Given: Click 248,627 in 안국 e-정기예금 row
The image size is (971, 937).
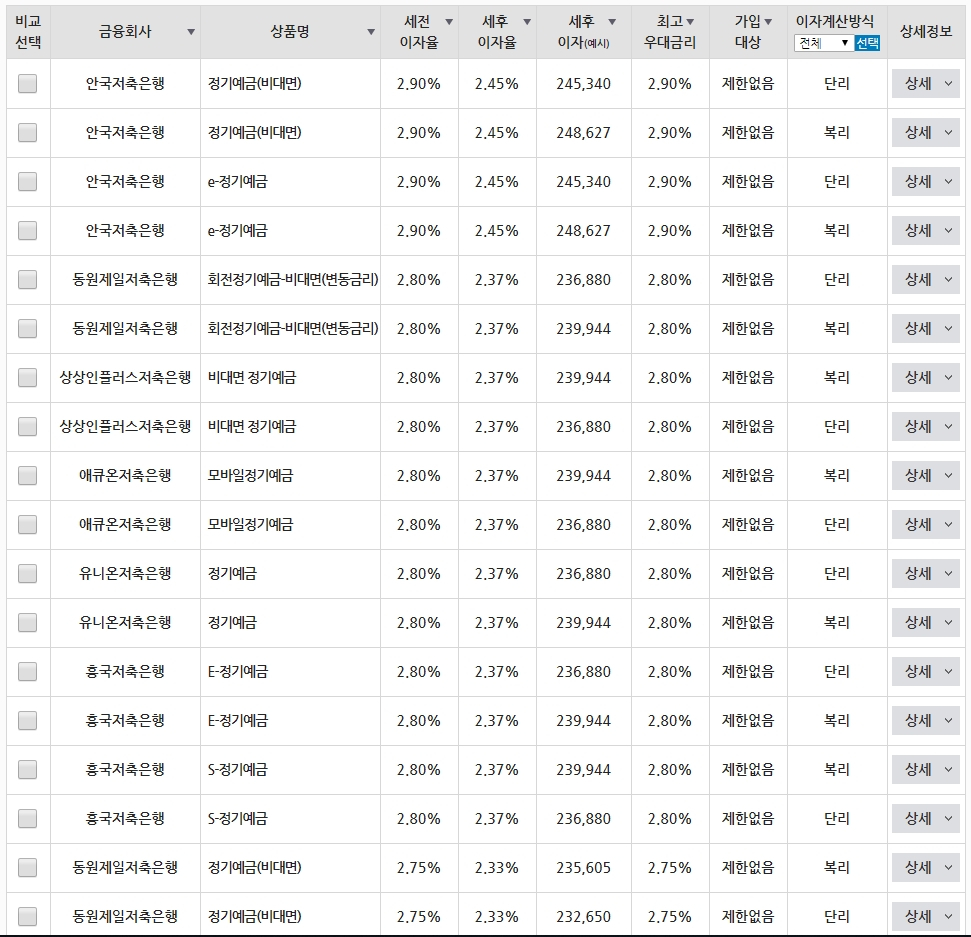Looking at the screenshot, I should coord(583,230).
